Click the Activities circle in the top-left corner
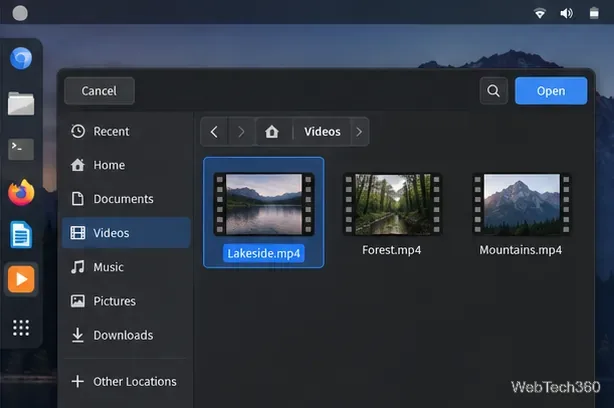The width and height of the screenshot is (614, 408). point(20,13)
